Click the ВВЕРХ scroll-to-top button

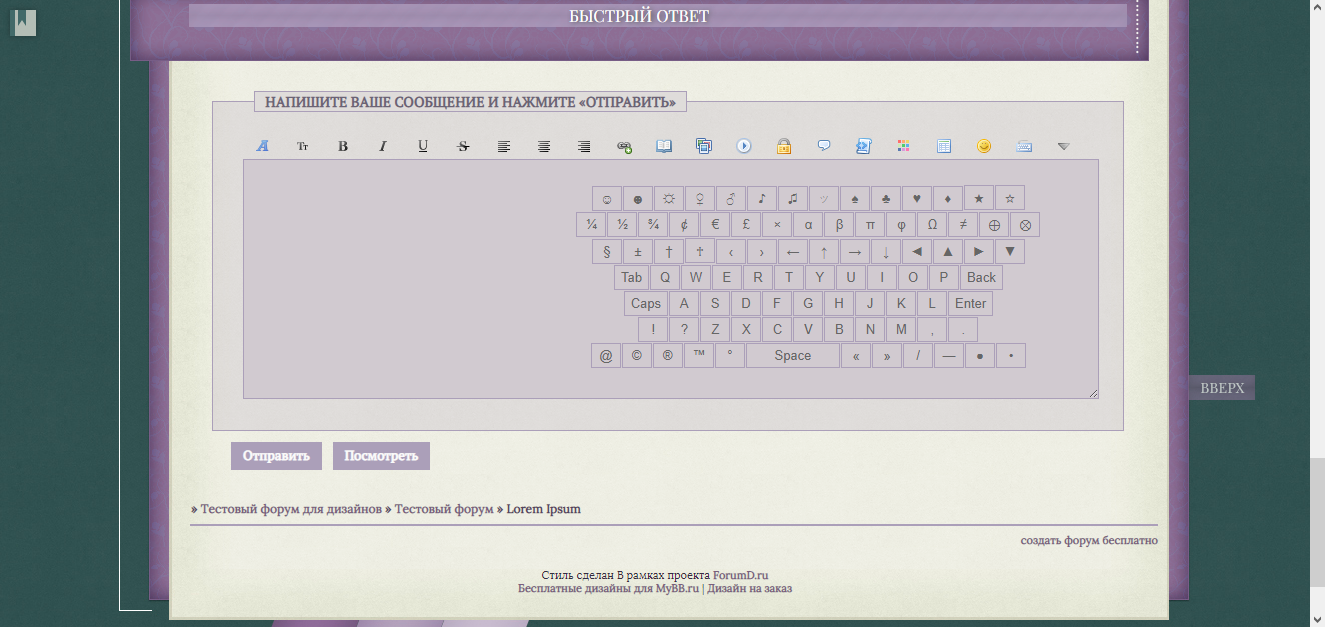tap(1222, 388)
